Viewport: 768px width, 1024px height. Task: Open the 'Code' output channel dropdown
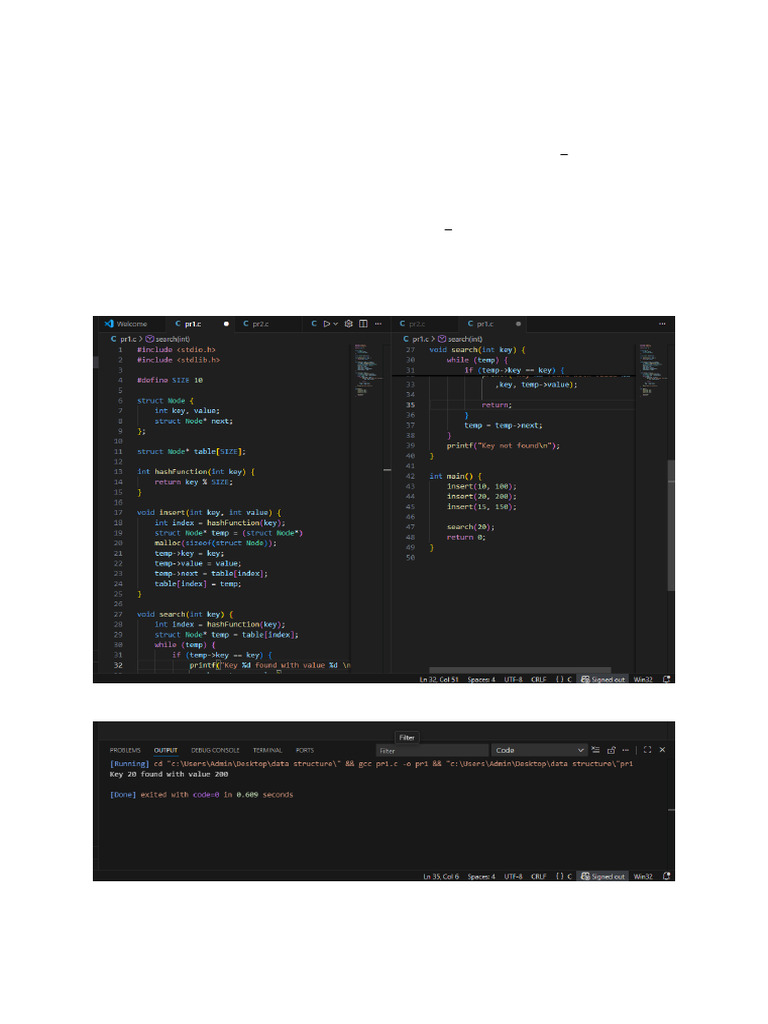[x=539, y=750]
